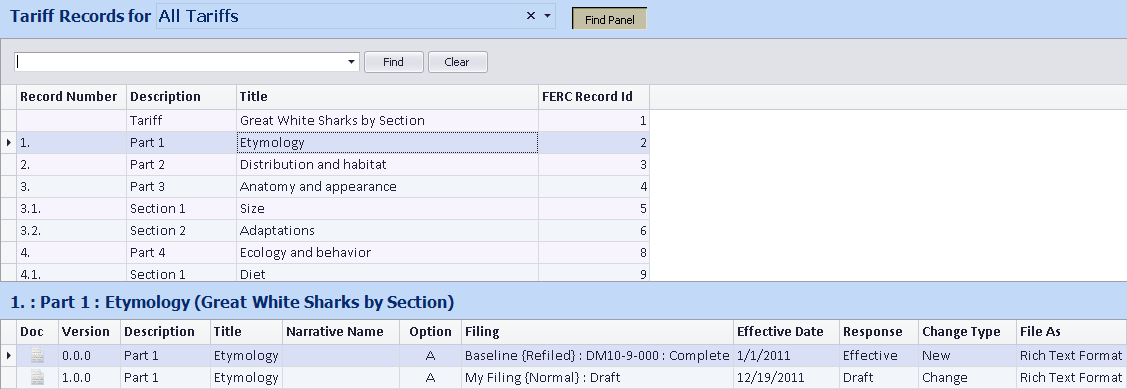Viewport: 1127px width, 389px height.
Task: Select the Adaptations title cell
Action: point(387,231)
